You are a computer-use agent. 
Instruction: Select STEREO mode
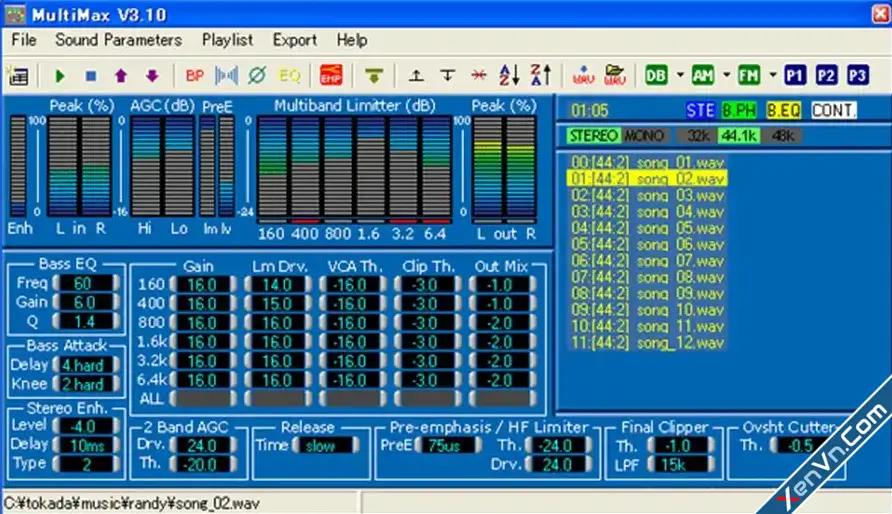pos(593,136)
